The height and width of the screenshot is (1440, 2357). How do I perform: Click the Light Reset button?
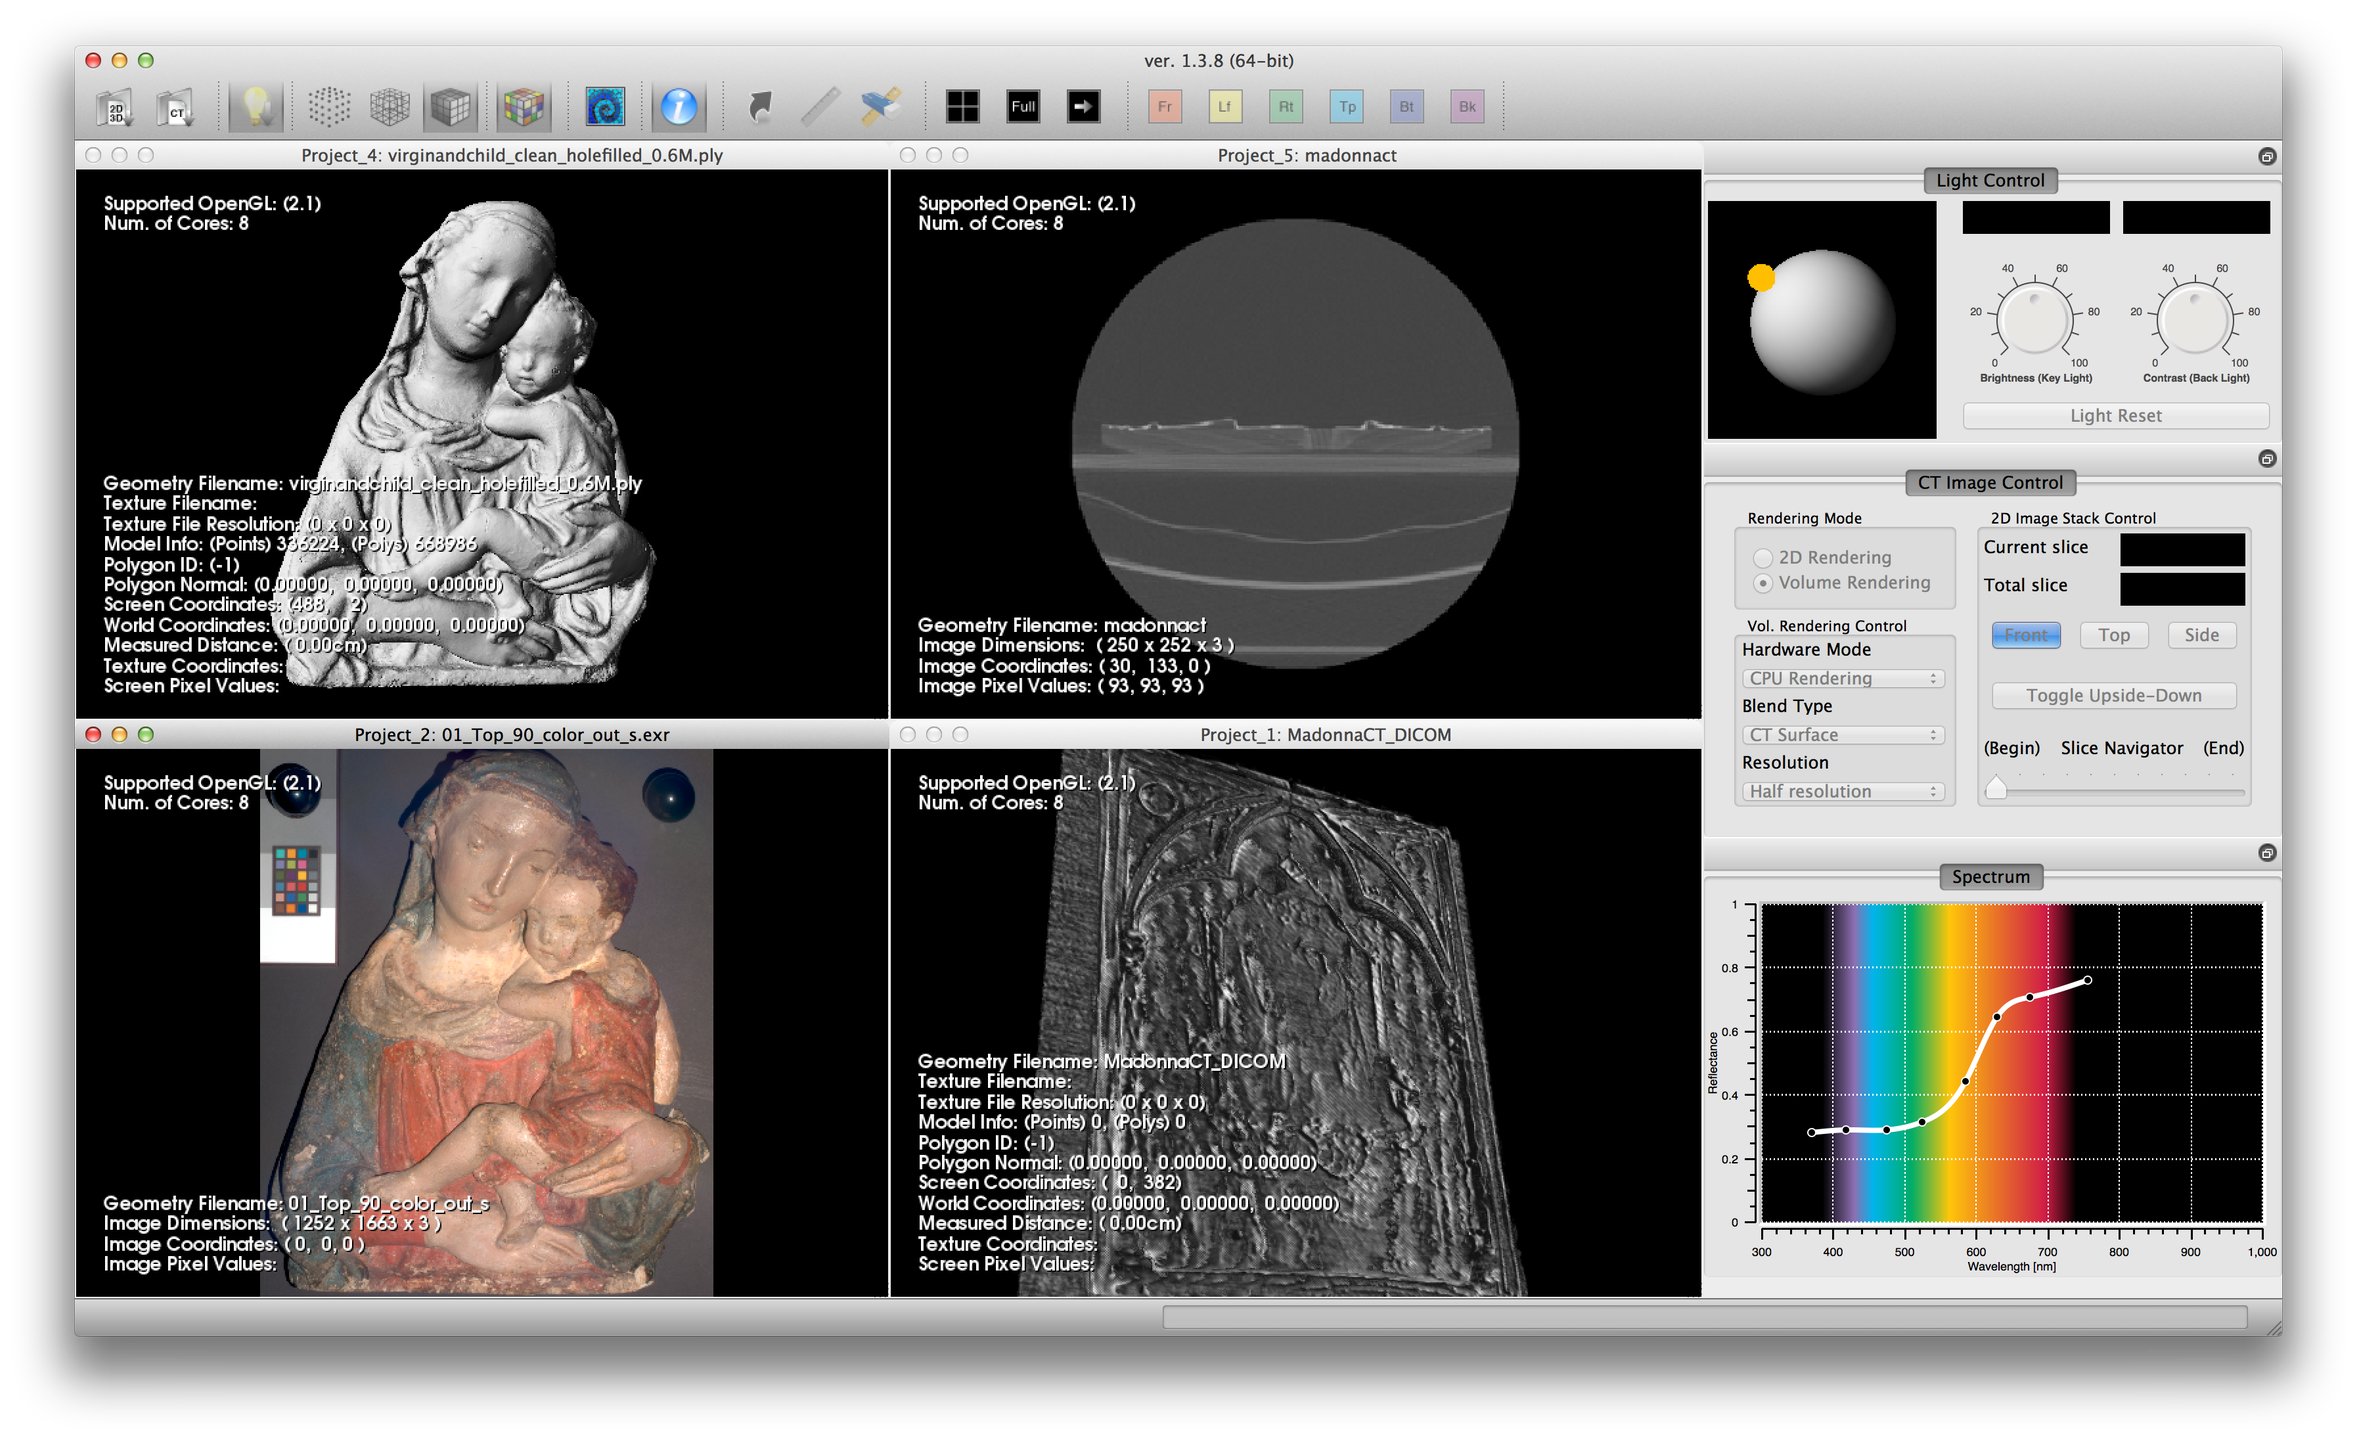2115,416
